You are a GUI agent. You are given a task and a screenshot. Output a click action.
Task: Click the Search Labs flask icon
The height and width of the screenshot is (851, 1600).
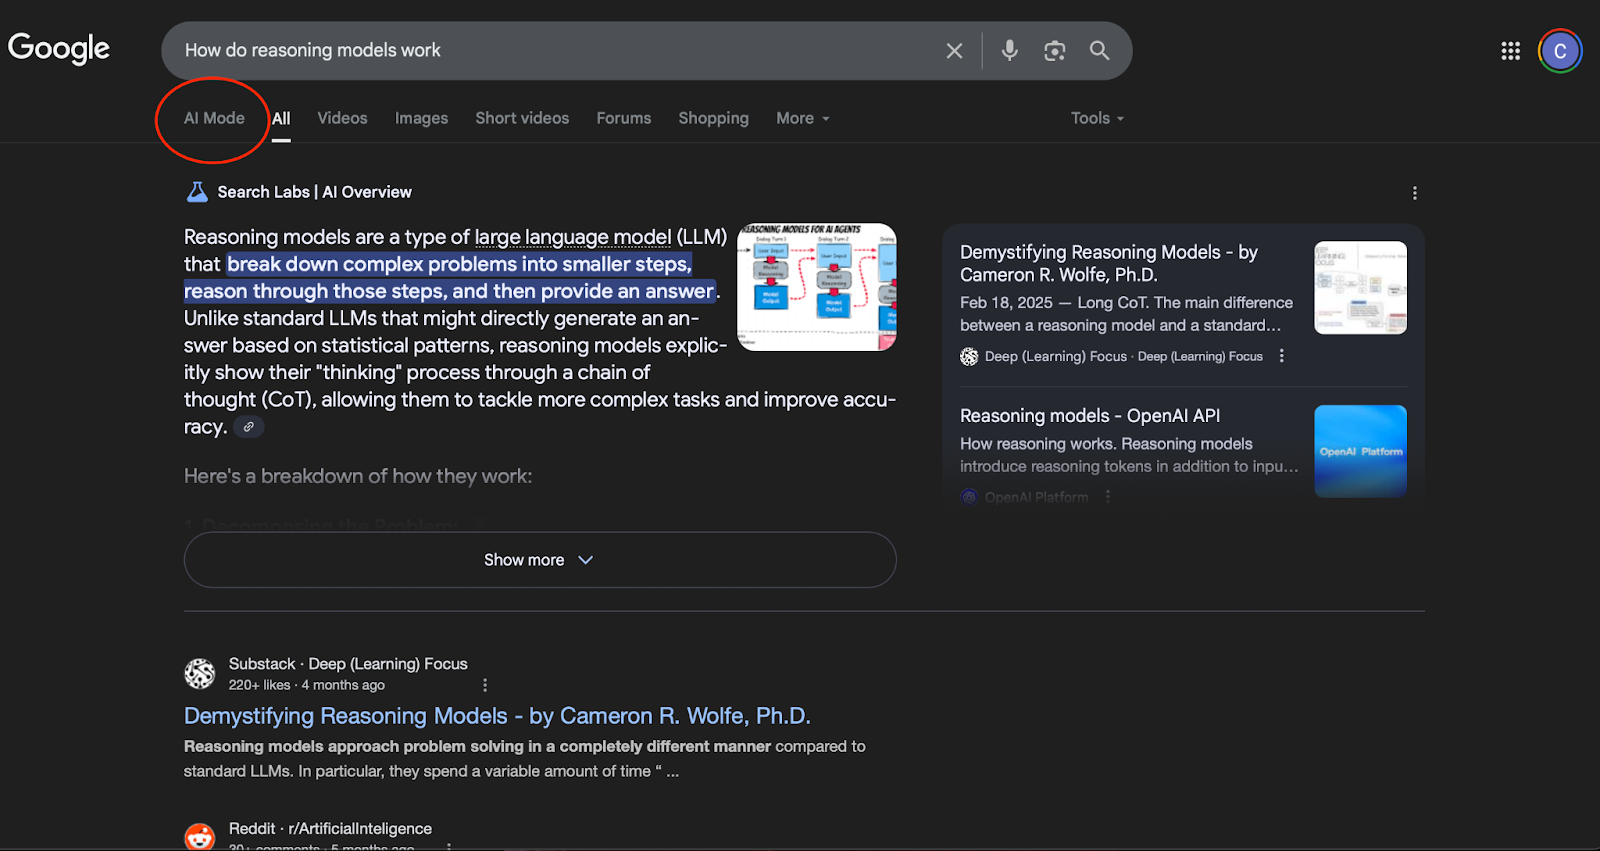click(x=197, y=192)
